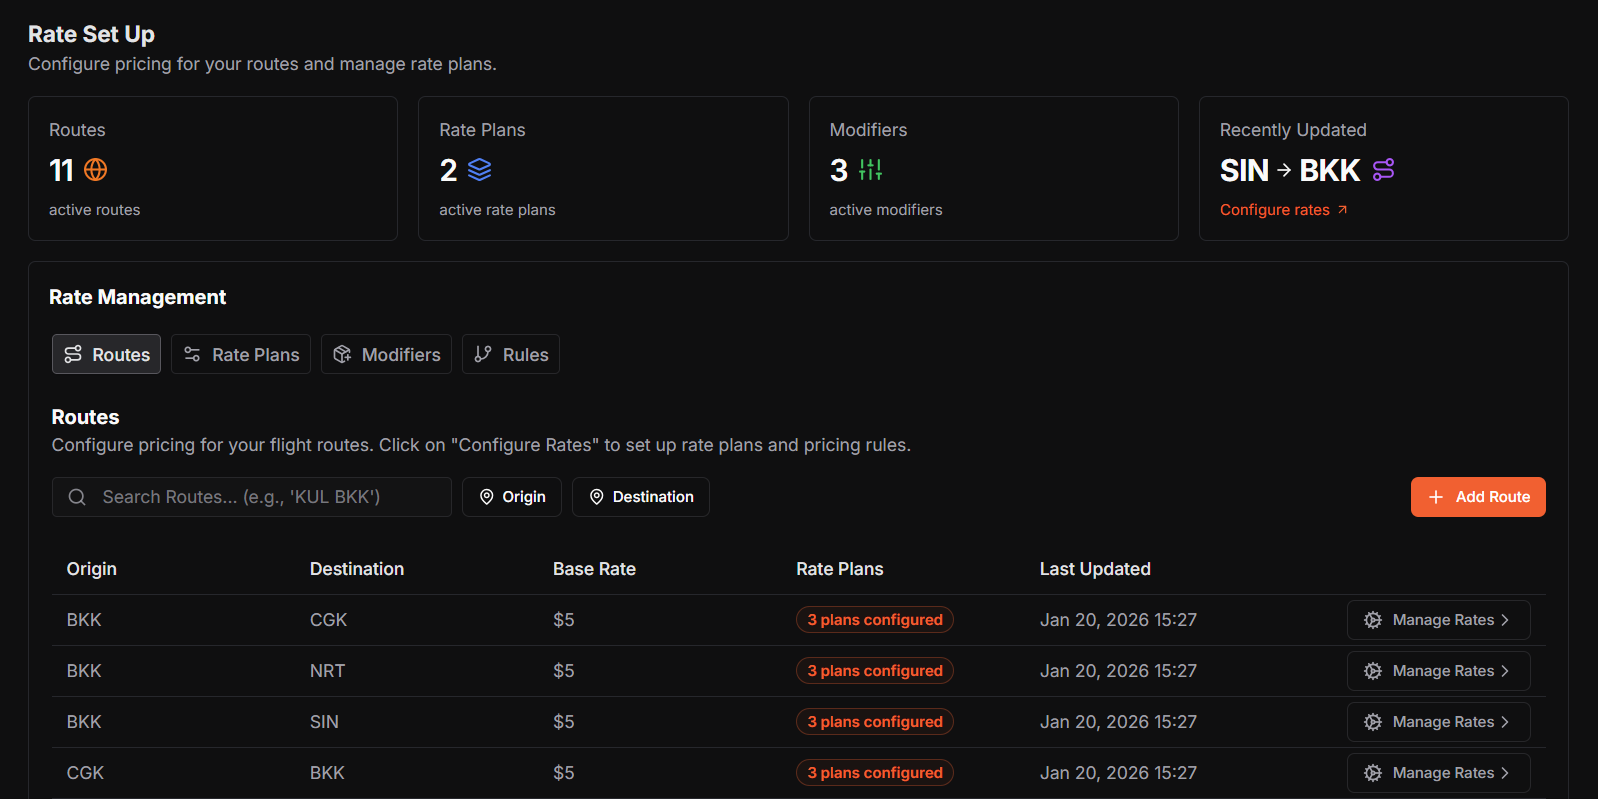Click the CGK destination cell
The image size is (1598, 799).
pos(328,620)
